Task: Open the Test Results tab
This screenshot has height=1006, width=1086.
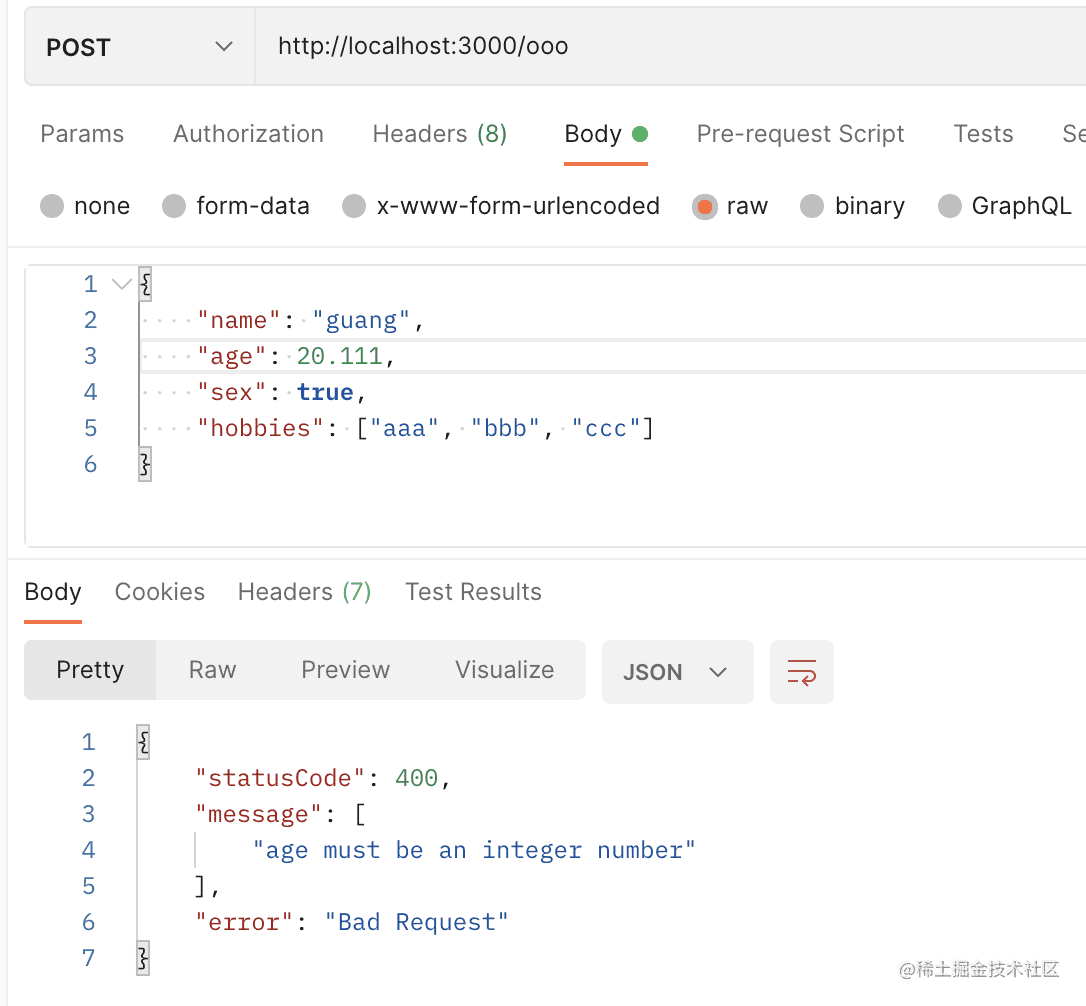Action: click(x=473, y=592)
